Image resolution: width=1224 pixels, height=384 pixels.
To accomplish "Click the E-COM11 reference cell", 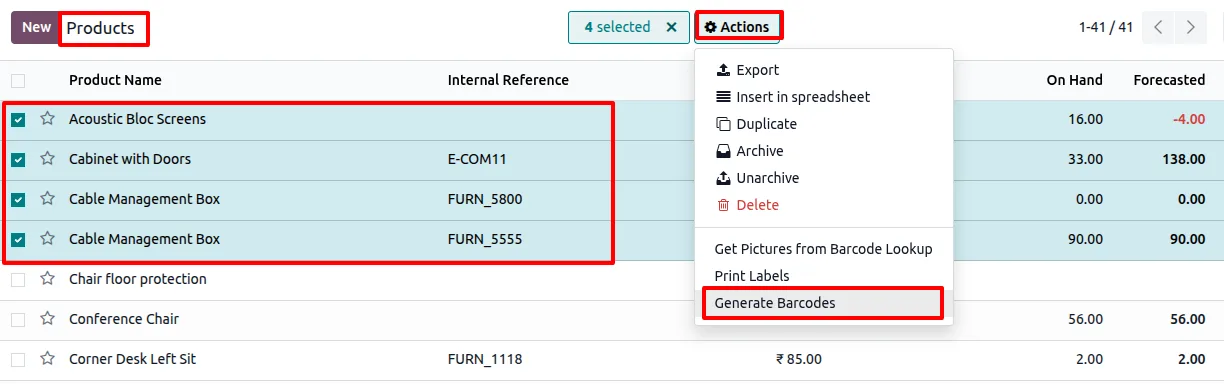I will (x=477, y=159).
